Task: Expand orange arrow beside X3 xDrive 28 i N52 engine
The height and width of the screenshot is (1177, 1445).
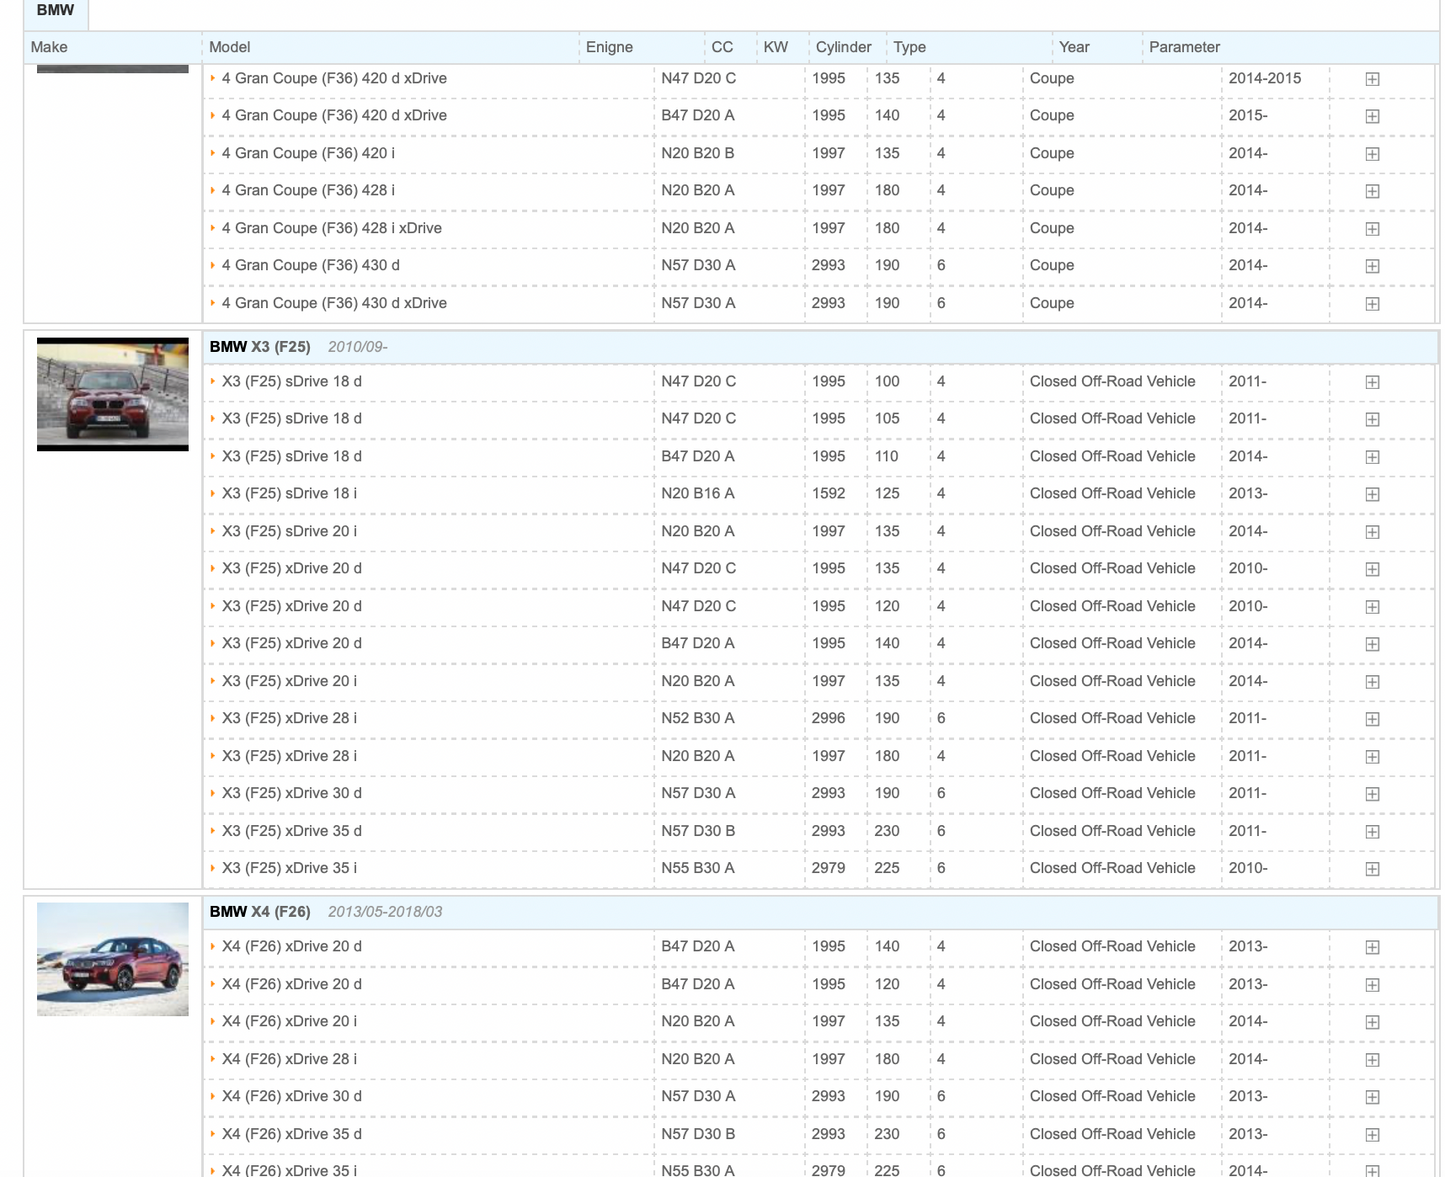Action: pos(213,718)
